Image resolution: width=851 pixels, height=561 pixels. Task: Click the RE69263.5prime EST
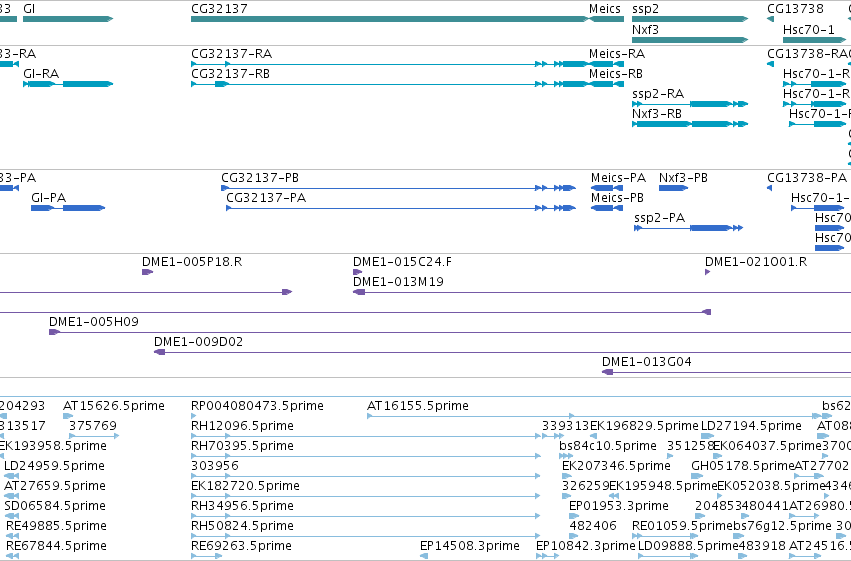tap(206, 556)
